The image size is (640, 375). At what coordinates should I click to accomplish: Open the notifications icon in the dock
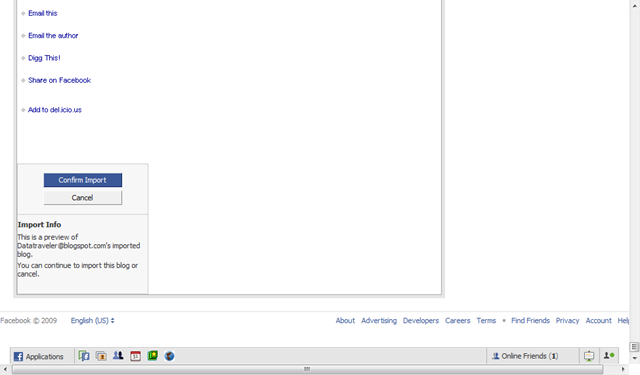coord(589,356)
